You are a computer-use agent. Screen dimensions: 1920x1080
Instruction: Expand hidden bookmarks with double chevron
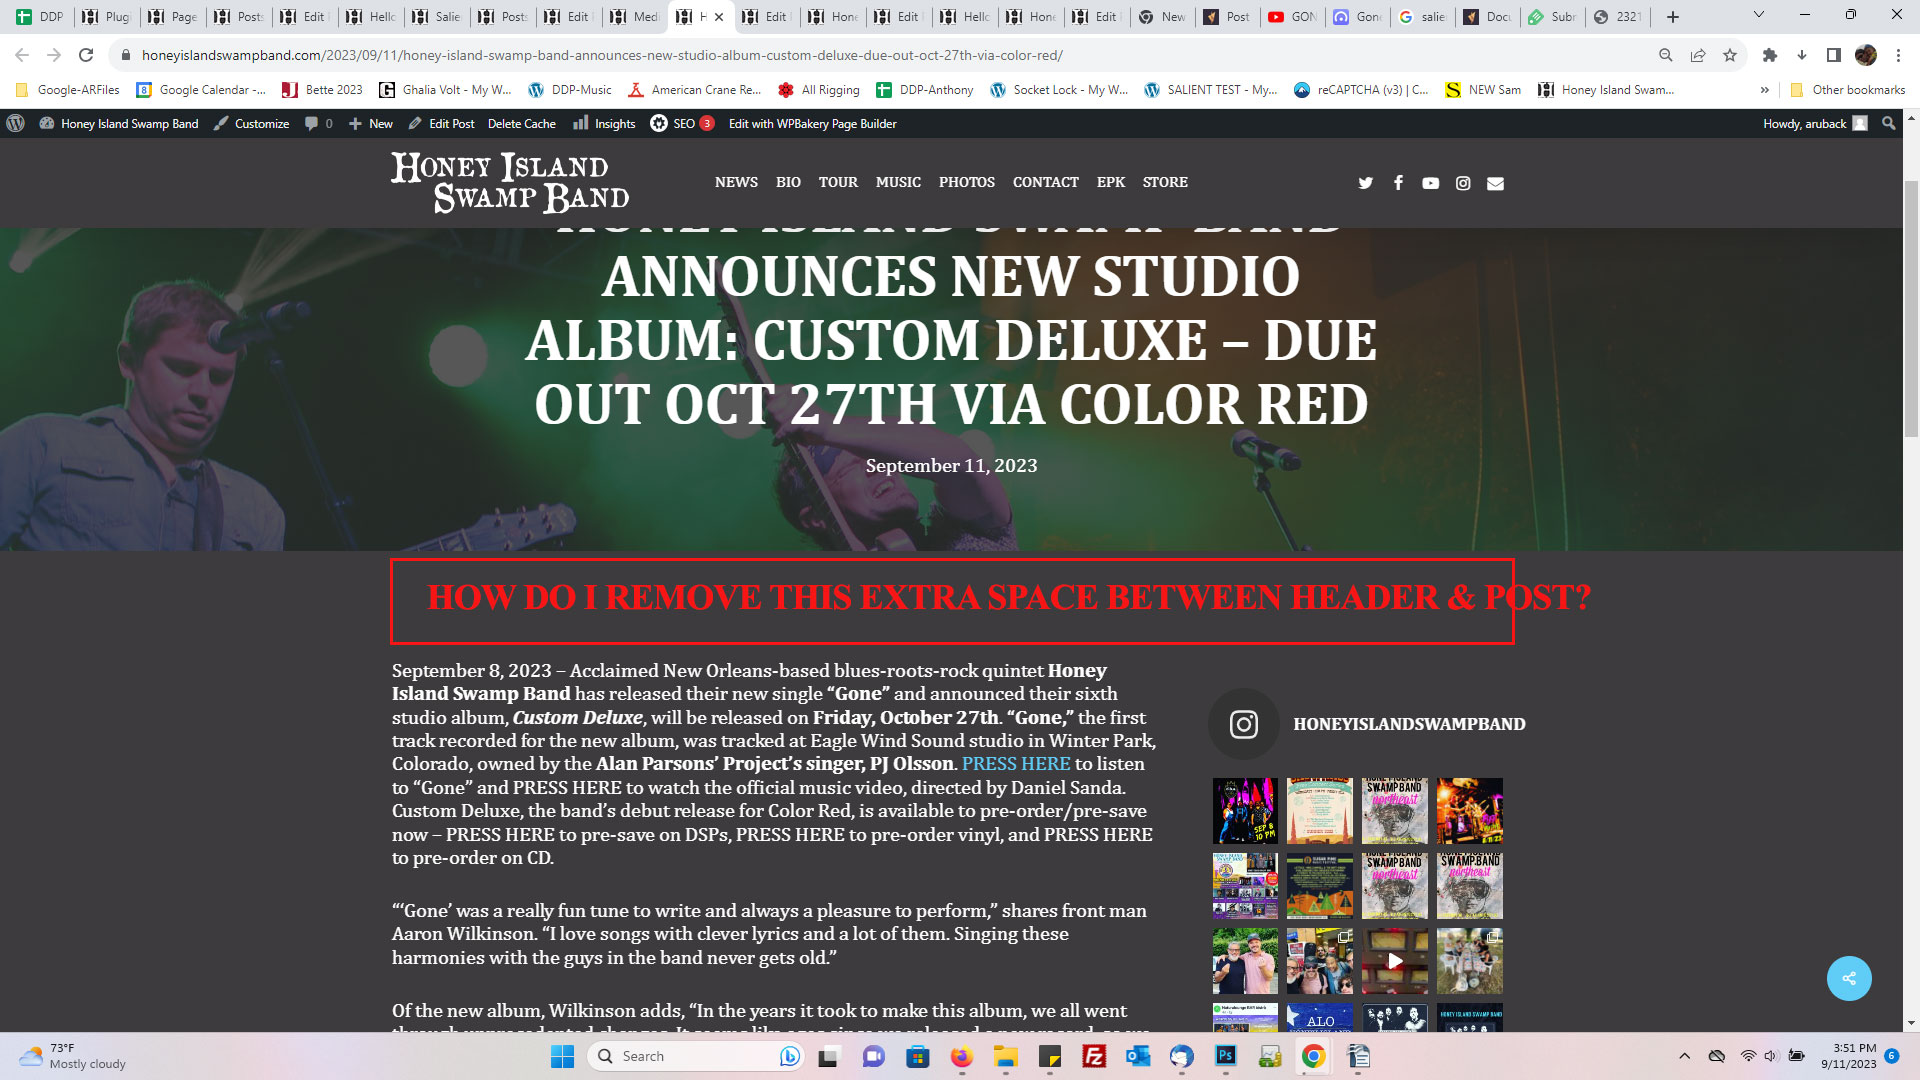click(x=1765, y=90)
